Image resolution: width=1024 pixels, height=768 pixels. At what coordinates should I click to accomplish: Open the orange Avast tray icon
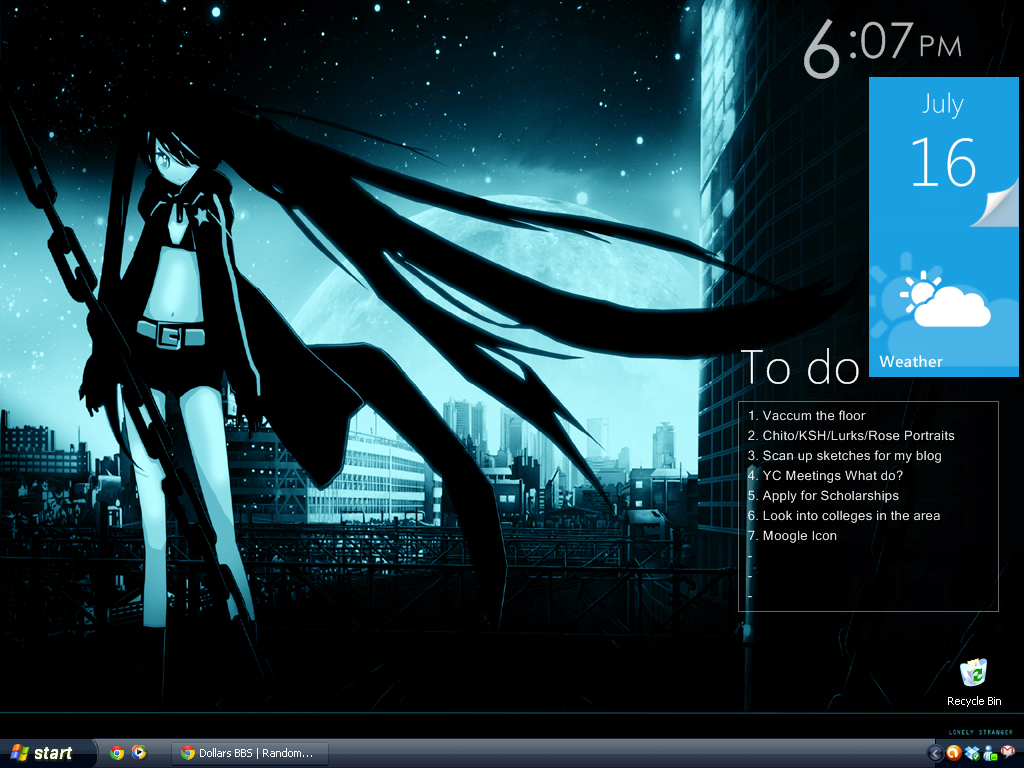953,754
